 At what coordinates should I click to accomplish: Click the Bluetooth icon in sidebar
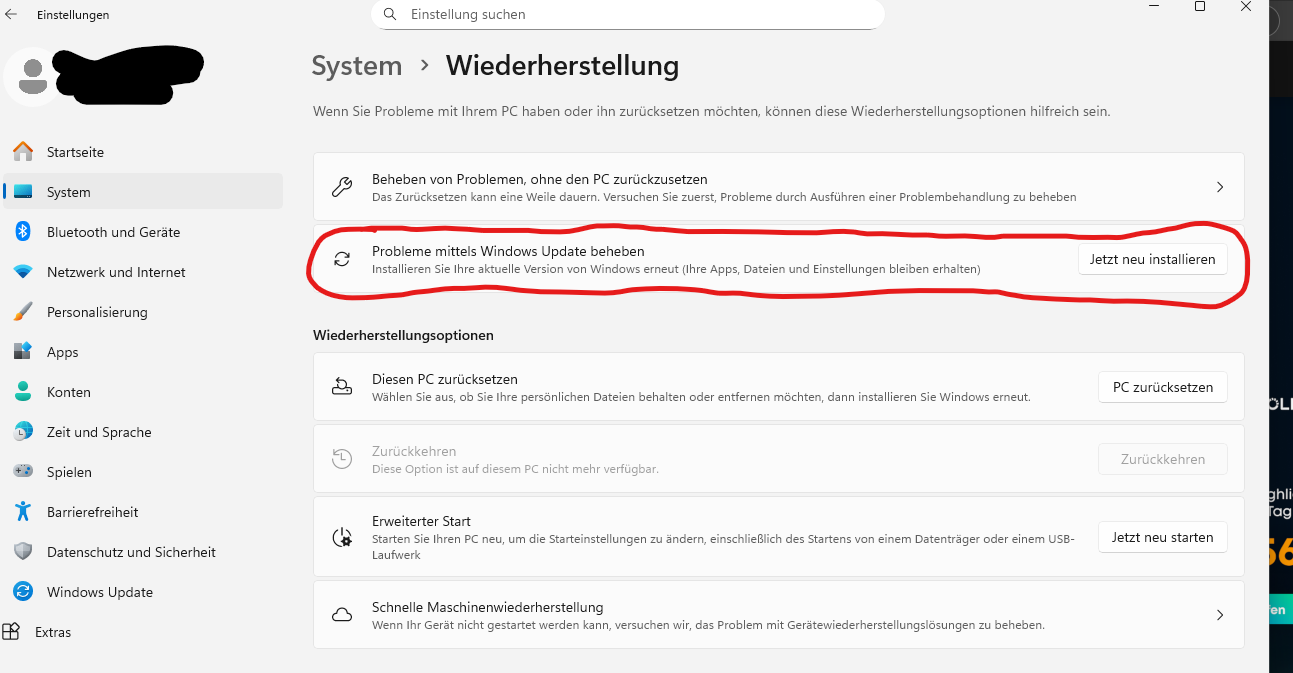pyautogui.click(x=23, y=232)
